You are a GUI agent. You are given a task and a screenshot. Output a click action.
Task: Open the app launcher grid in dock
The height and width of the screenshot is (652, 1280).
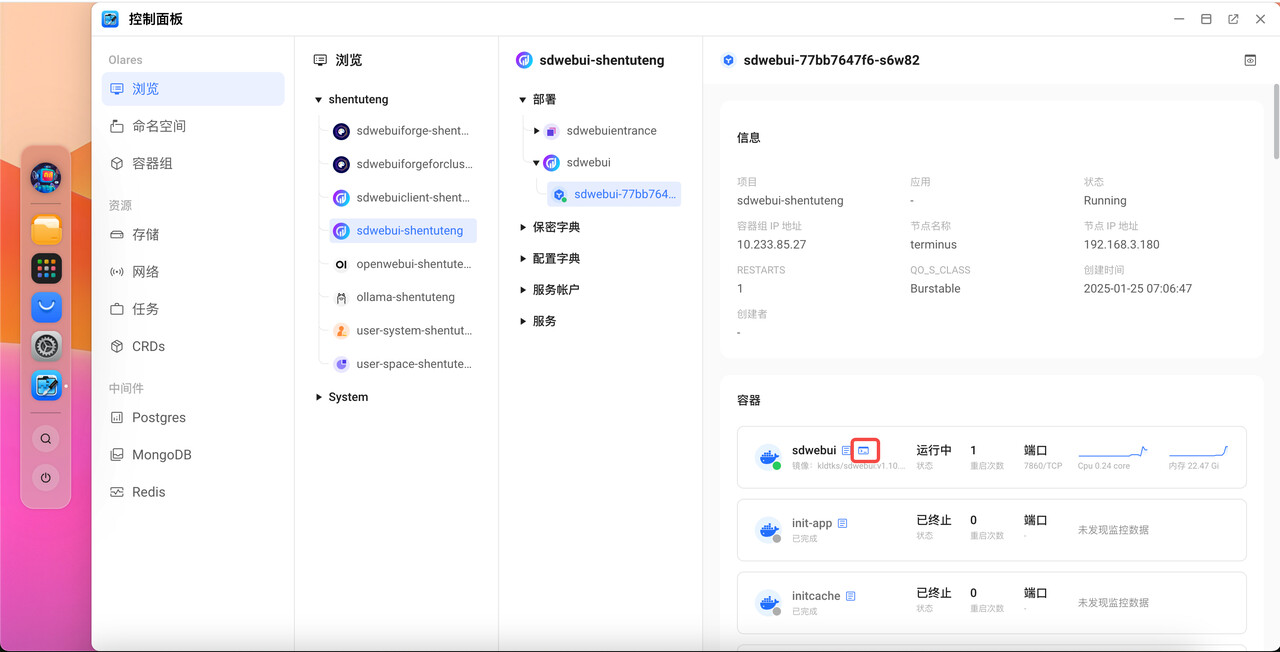click(x=46, y=268)
